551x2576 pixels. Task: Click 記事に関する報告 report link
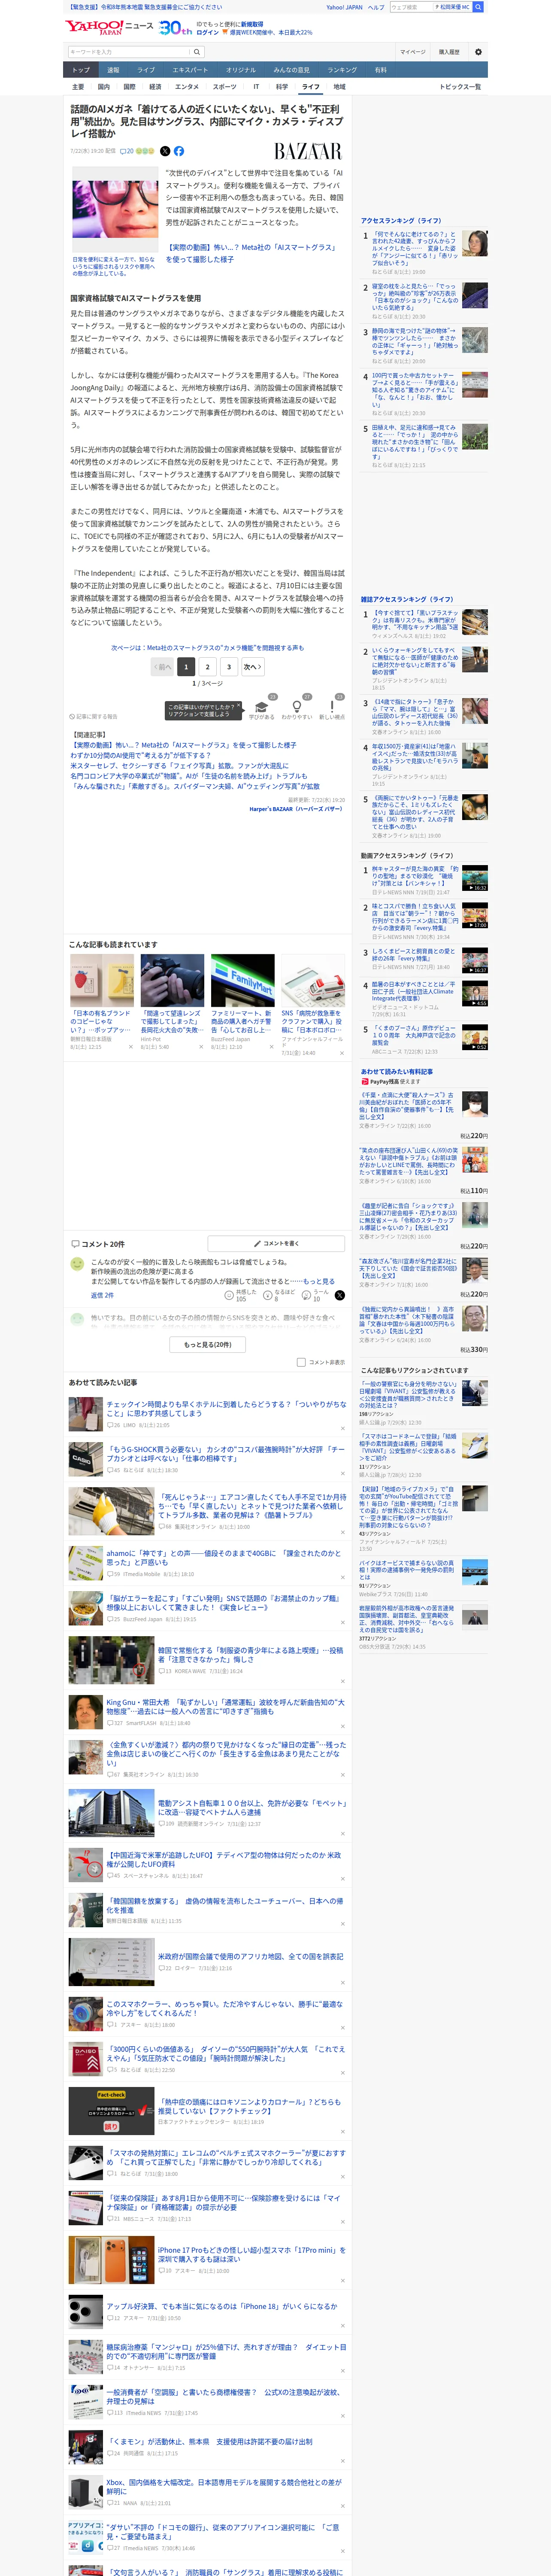[x=94, y=716]
